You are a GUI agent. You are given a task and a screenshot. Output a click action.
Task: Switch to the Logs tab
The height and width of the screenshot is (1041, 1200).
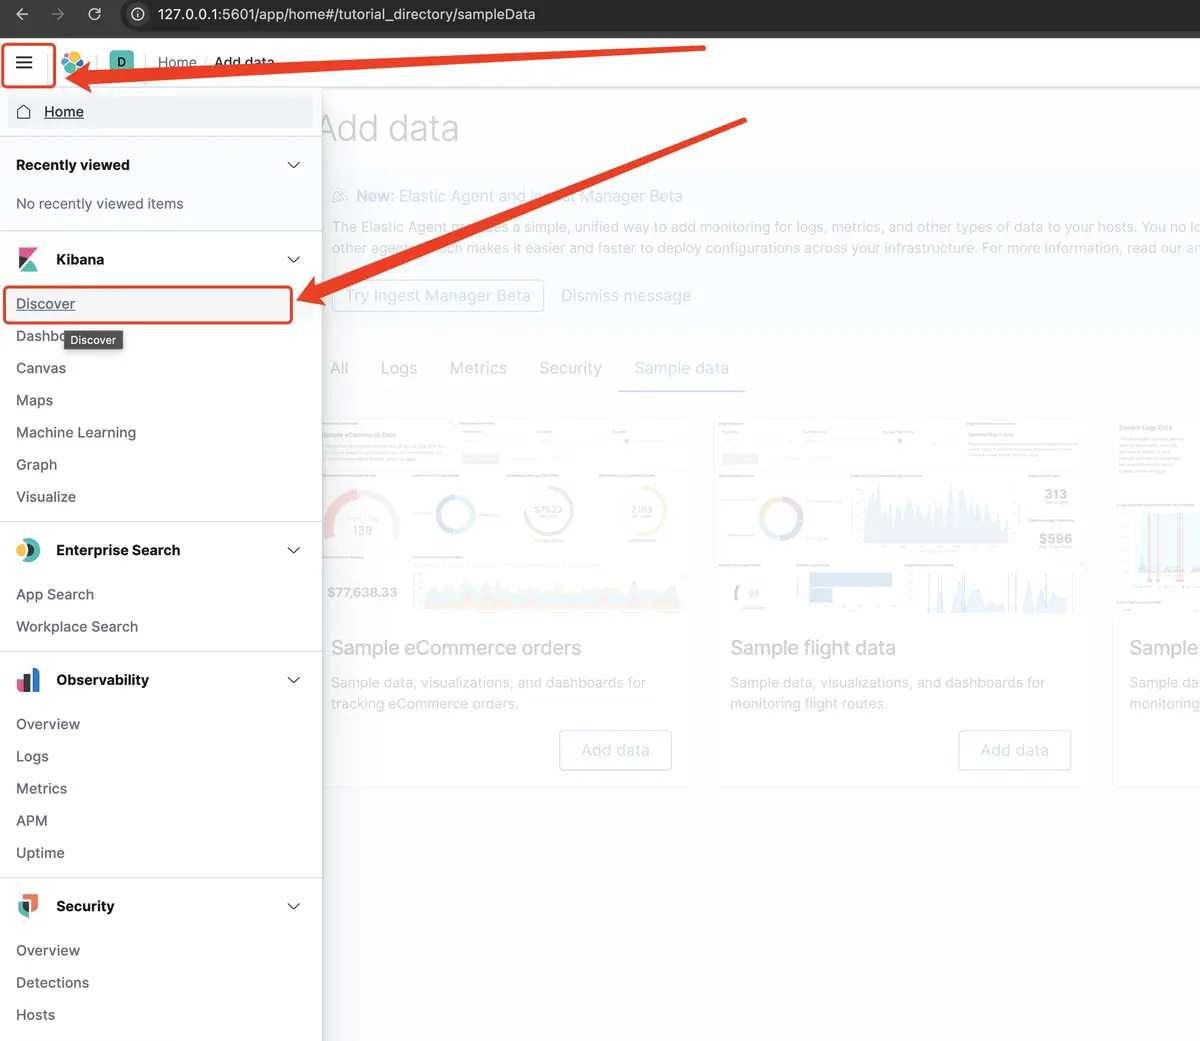399,368
